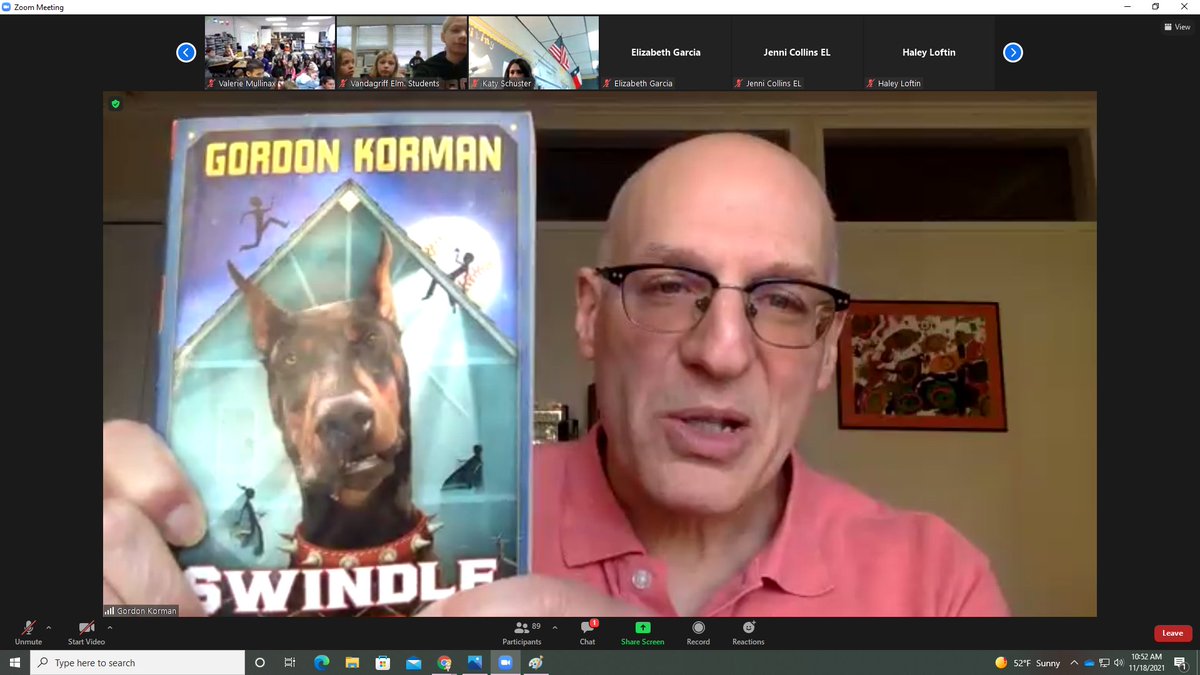Open Mail app from taskbar

tap(413, 663)
